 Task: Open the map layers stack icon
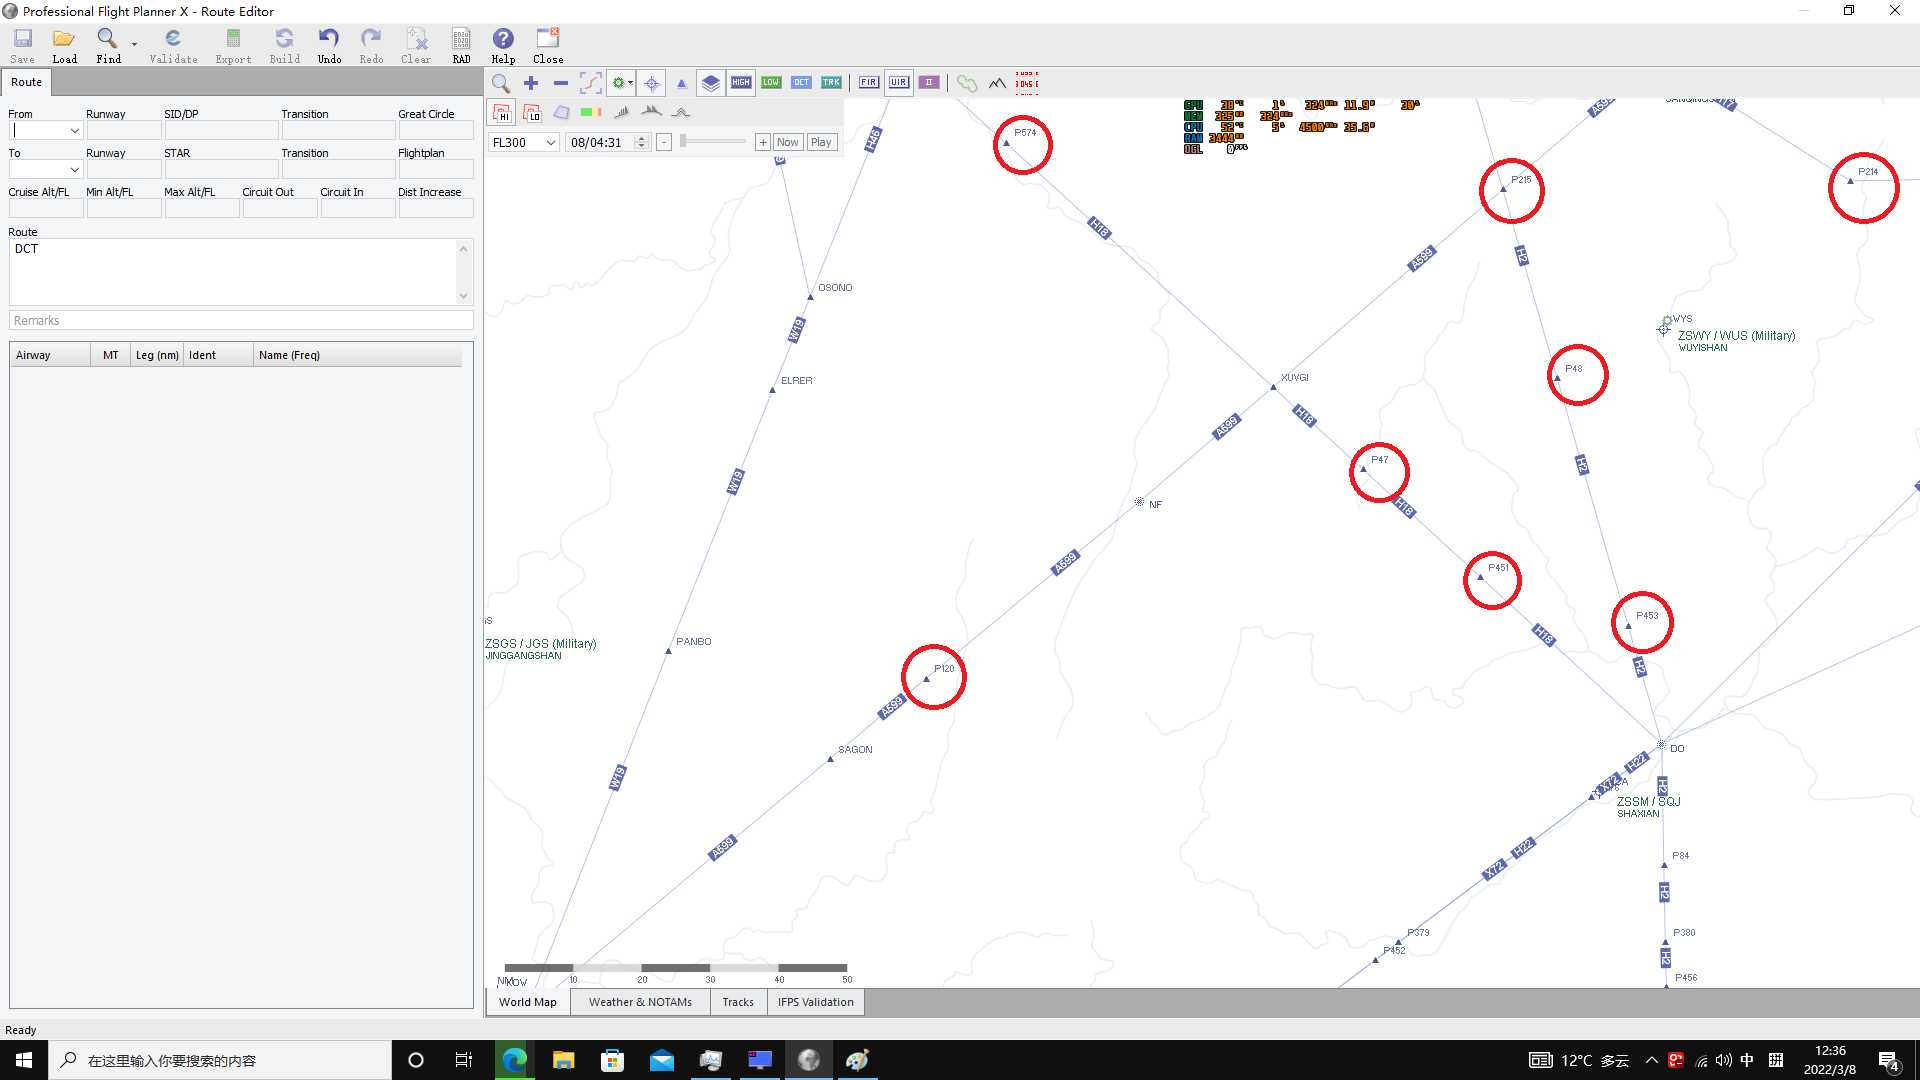[710, 83]
